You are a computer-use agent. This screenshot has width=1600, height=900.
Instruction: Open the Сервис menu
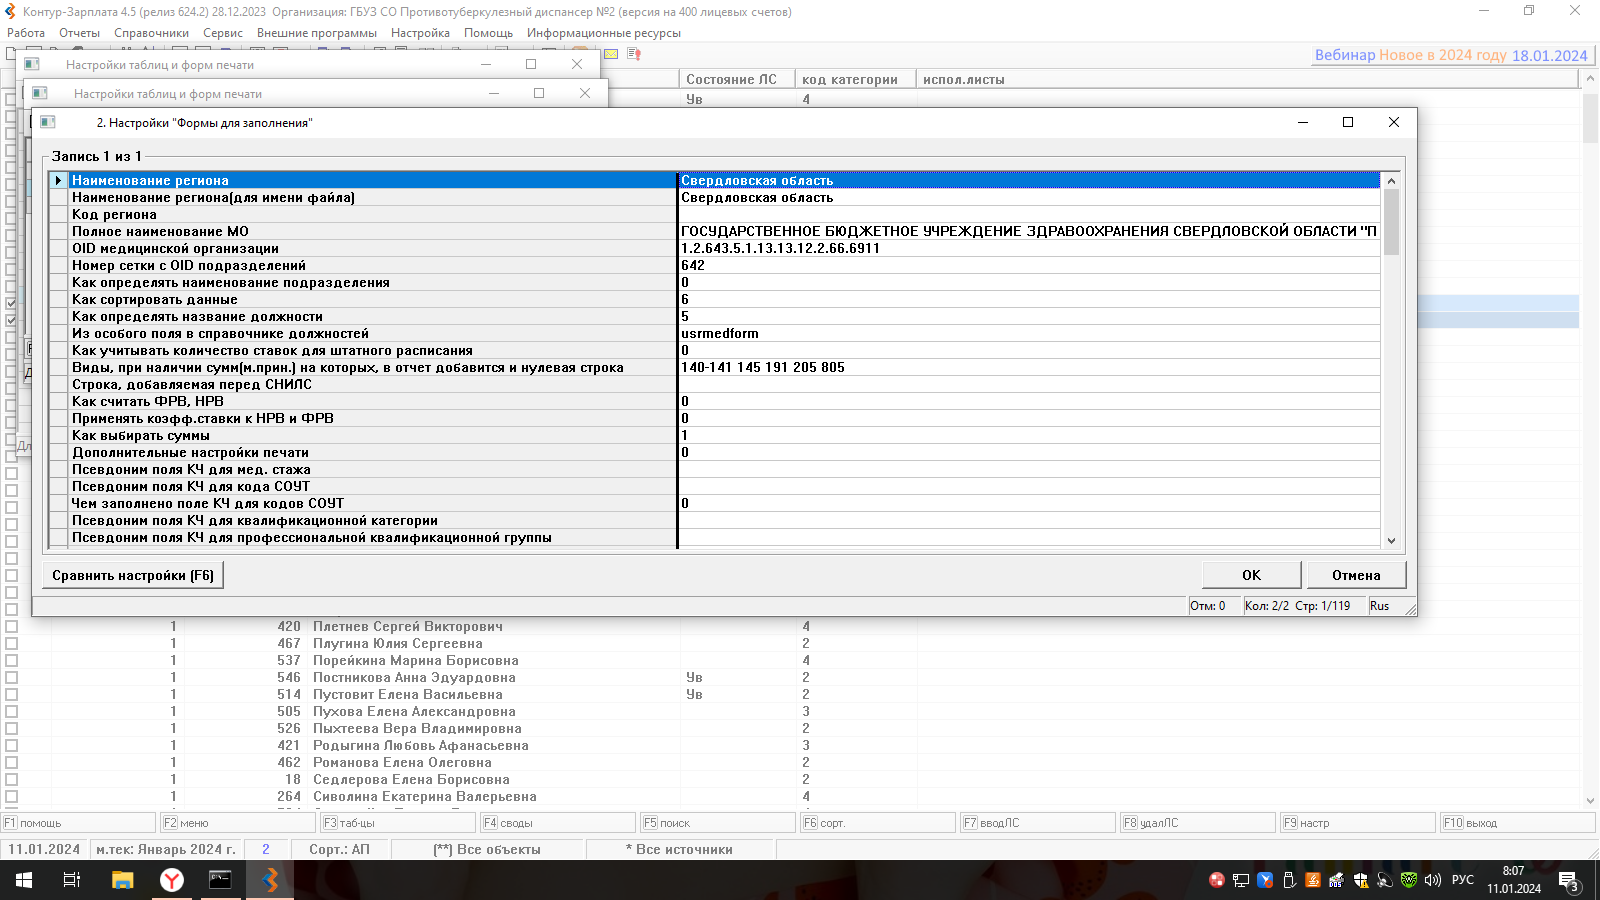pos(223,33)
